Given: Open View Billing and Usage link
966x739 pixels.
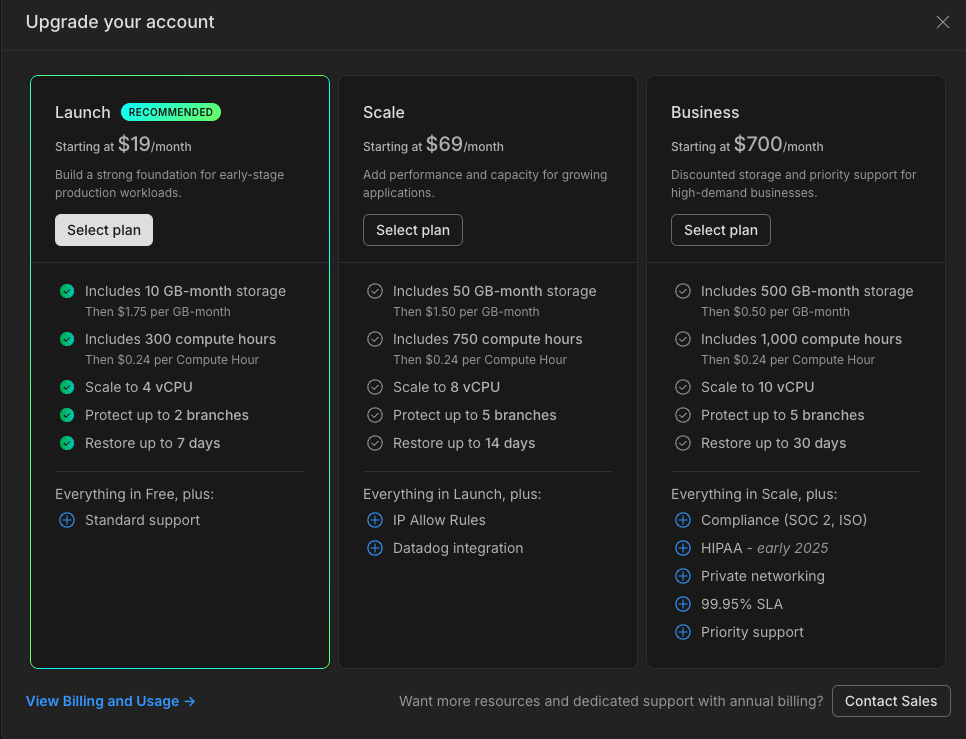Looking at the screenshot, I should 110,701.
